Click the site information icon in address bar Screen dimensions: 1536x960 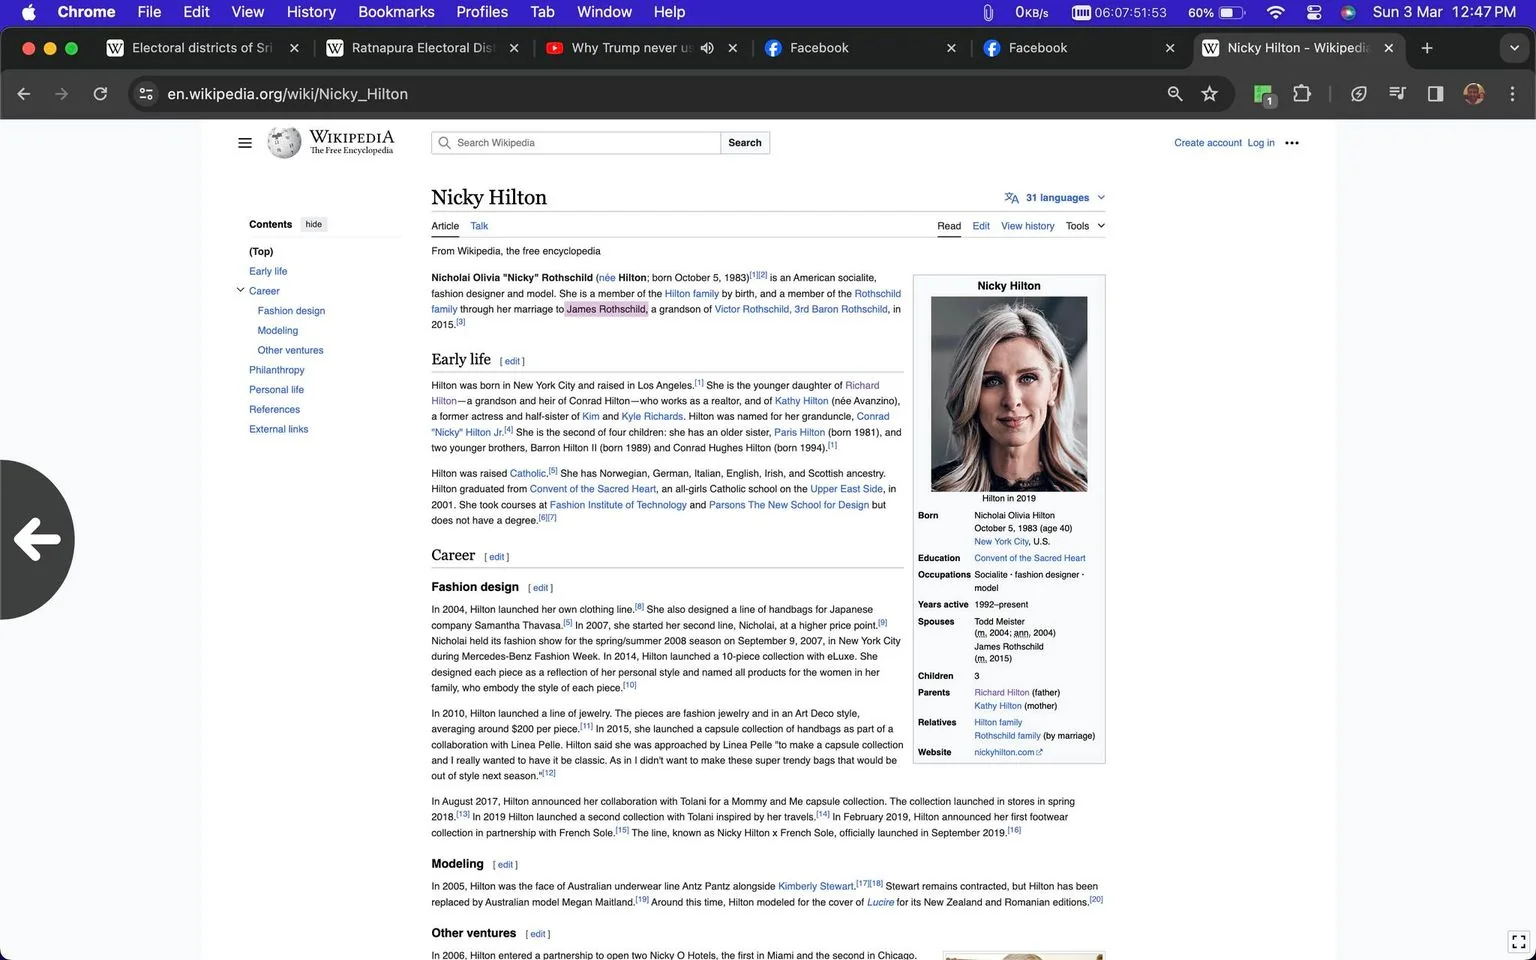pos(146,94)
